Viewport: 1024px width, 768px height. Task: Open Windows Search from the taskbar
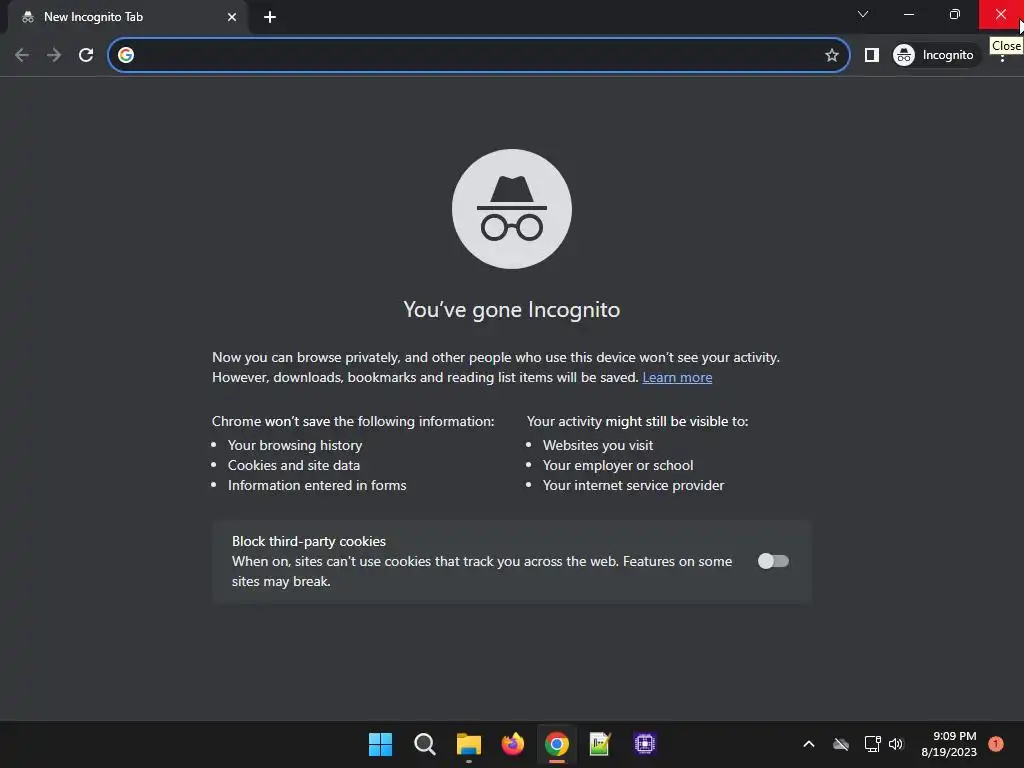point(424,744)
